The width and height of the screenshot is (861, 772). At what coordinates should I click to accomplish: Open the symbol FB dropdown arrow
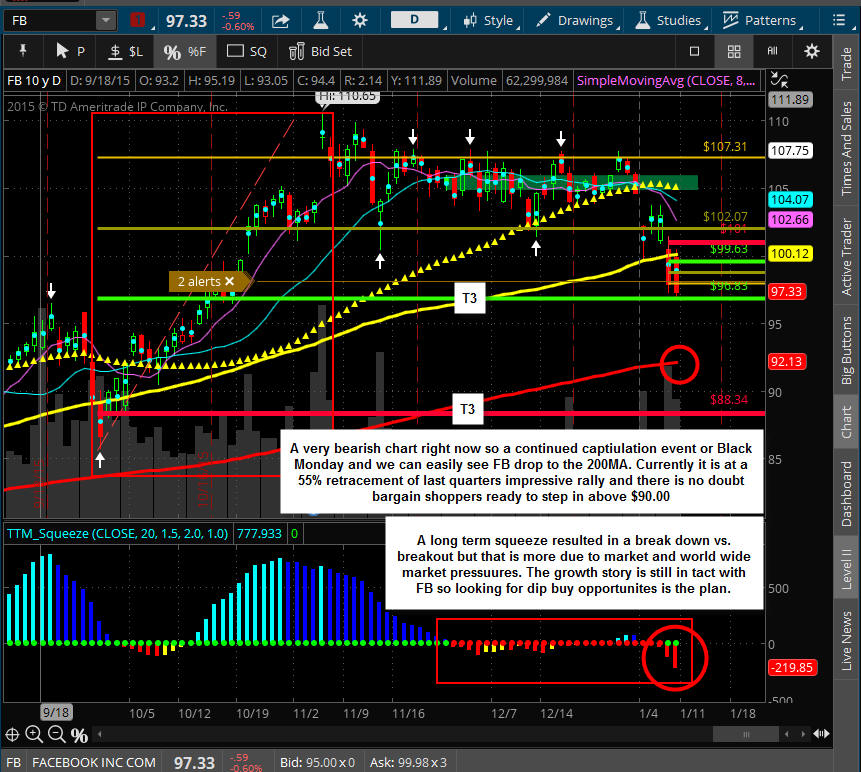104,21
